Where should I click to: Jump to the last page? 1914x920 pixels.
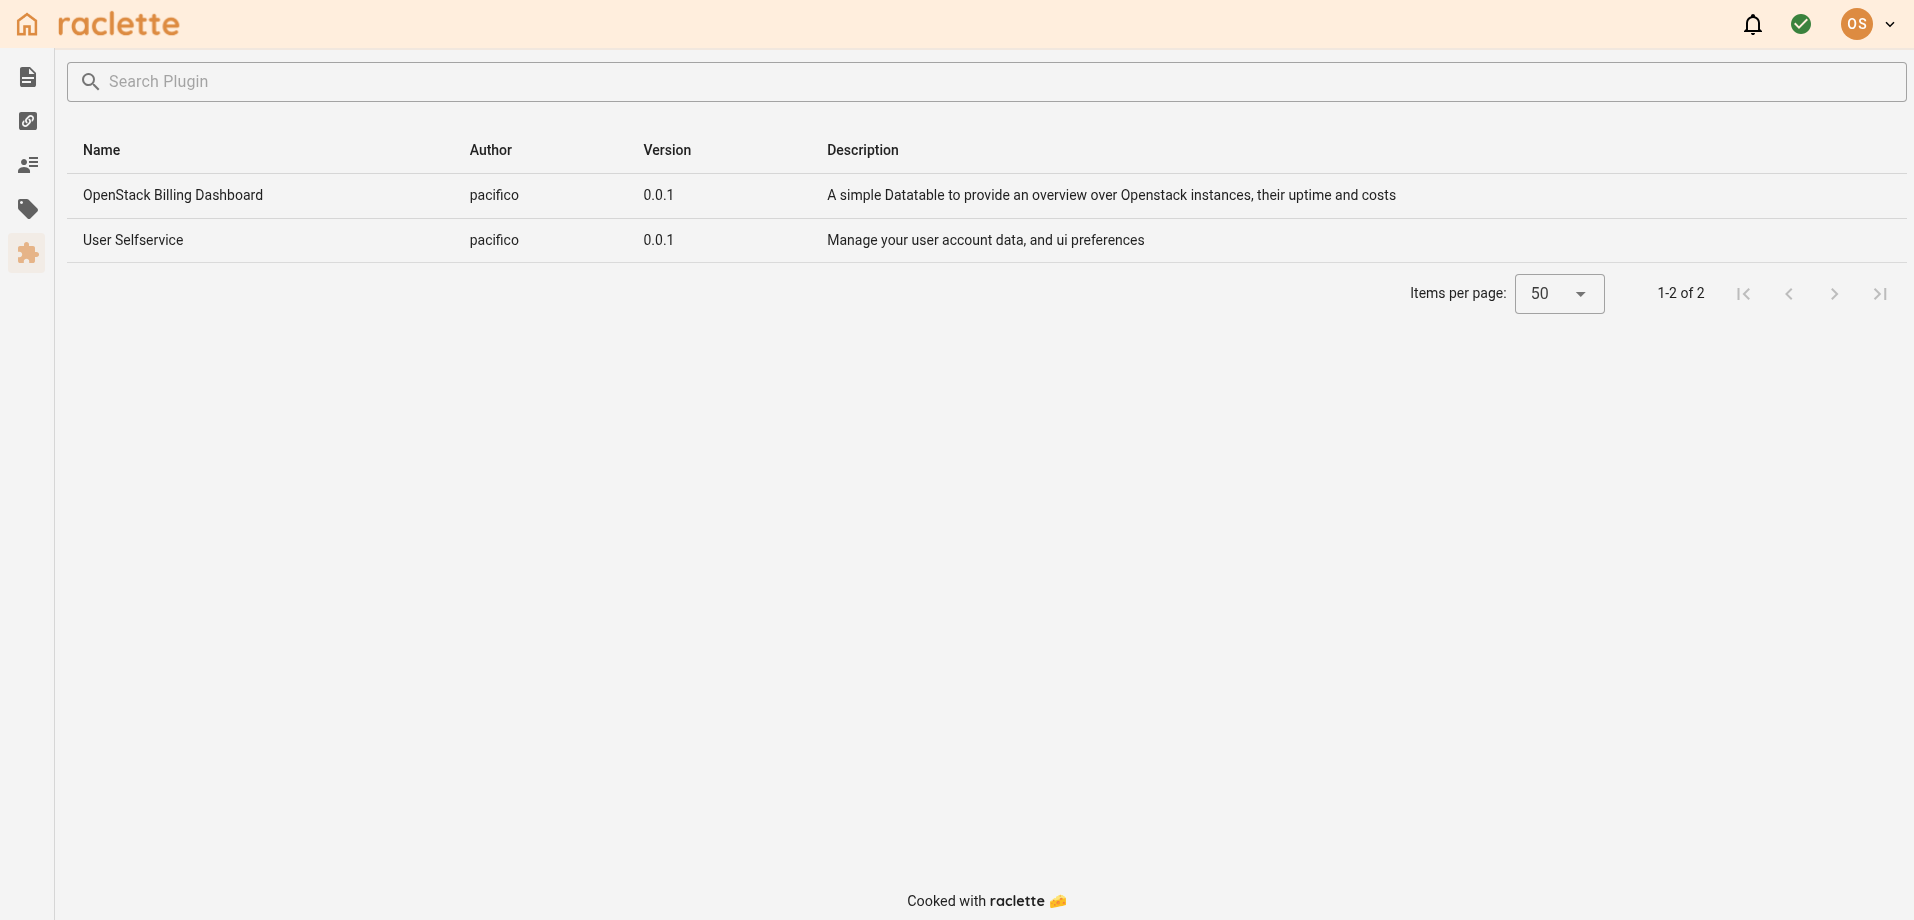(1879, 293)
